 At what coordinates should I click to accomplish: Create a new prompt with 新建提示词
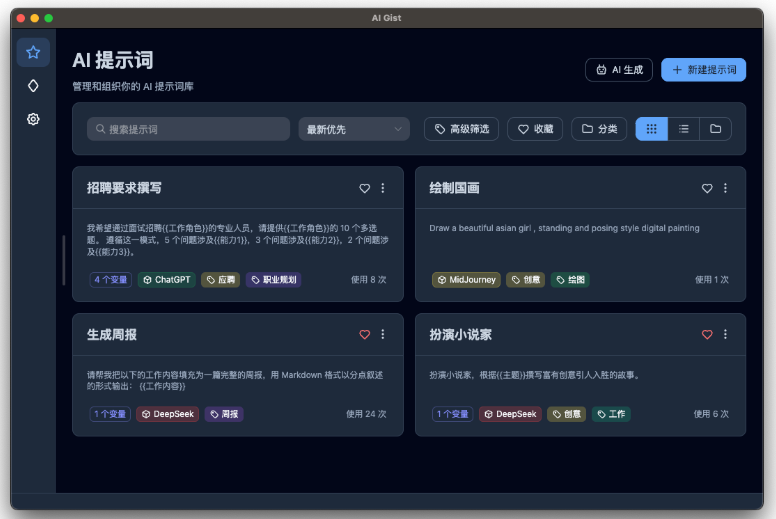pos(703,70)
